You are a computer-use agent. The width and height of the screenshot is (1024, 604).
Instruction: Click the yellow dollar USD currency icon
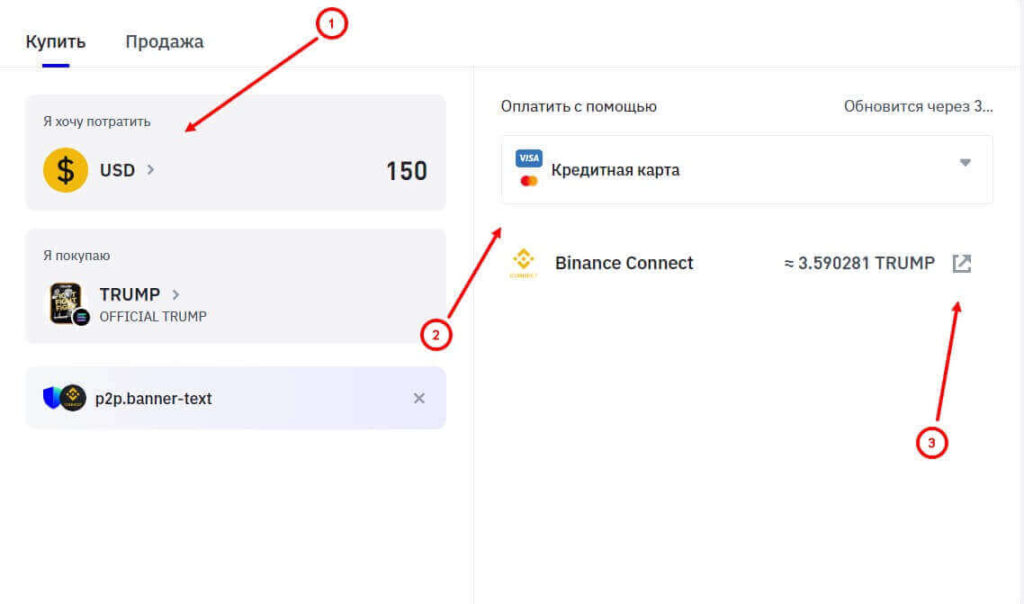65,170
